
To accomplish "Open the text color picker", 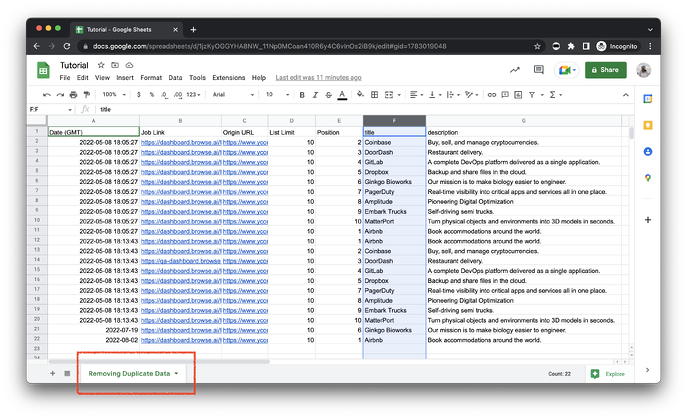I will 342,94.
